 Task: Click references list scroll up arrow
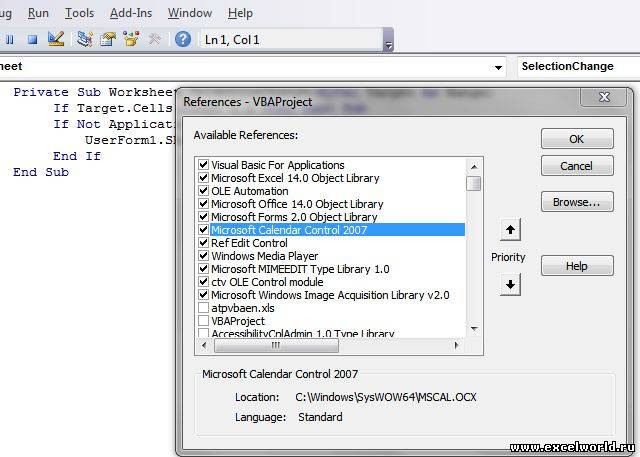coord(474,166)
